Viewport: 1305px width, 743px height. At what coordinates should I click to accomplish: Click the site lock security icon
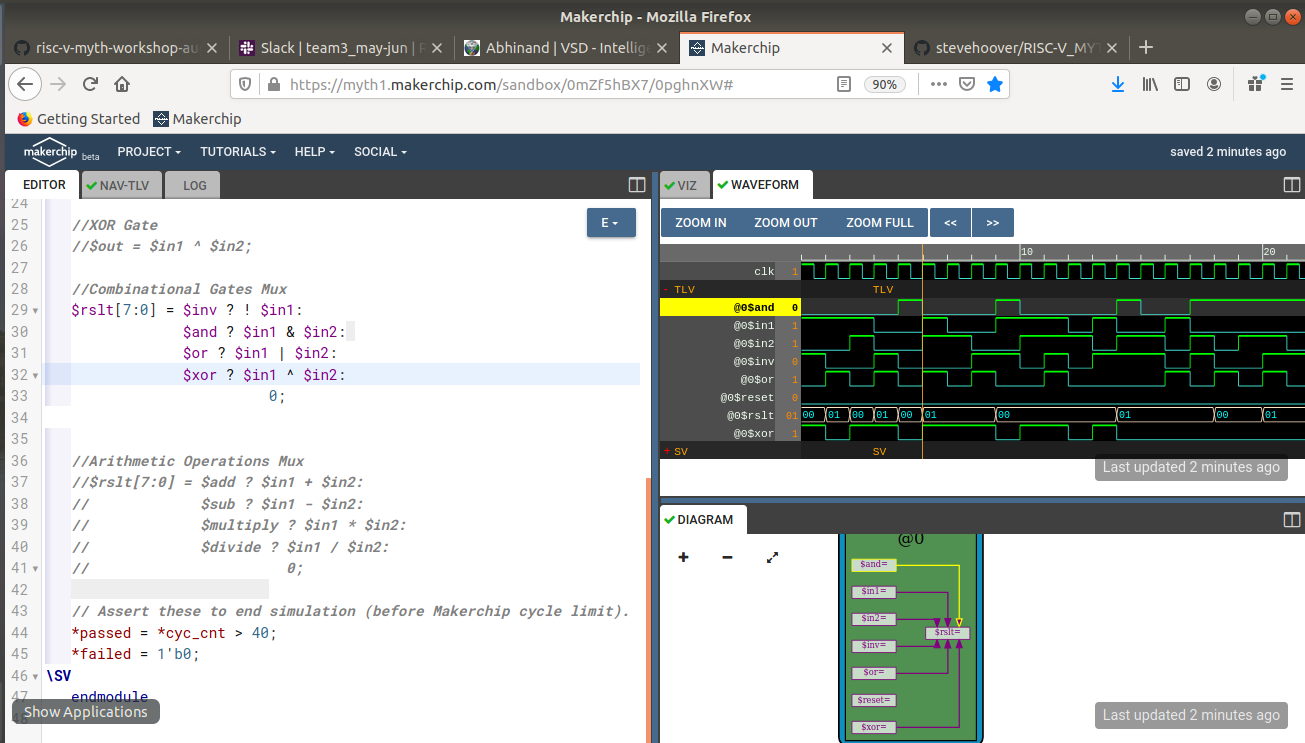(x=274, y=85)
